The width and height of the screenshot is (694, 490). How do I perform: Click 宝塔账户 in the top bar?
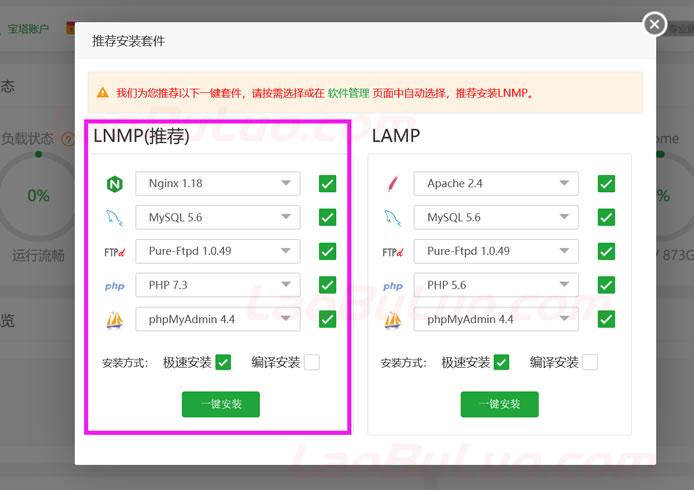click(29, 29)
